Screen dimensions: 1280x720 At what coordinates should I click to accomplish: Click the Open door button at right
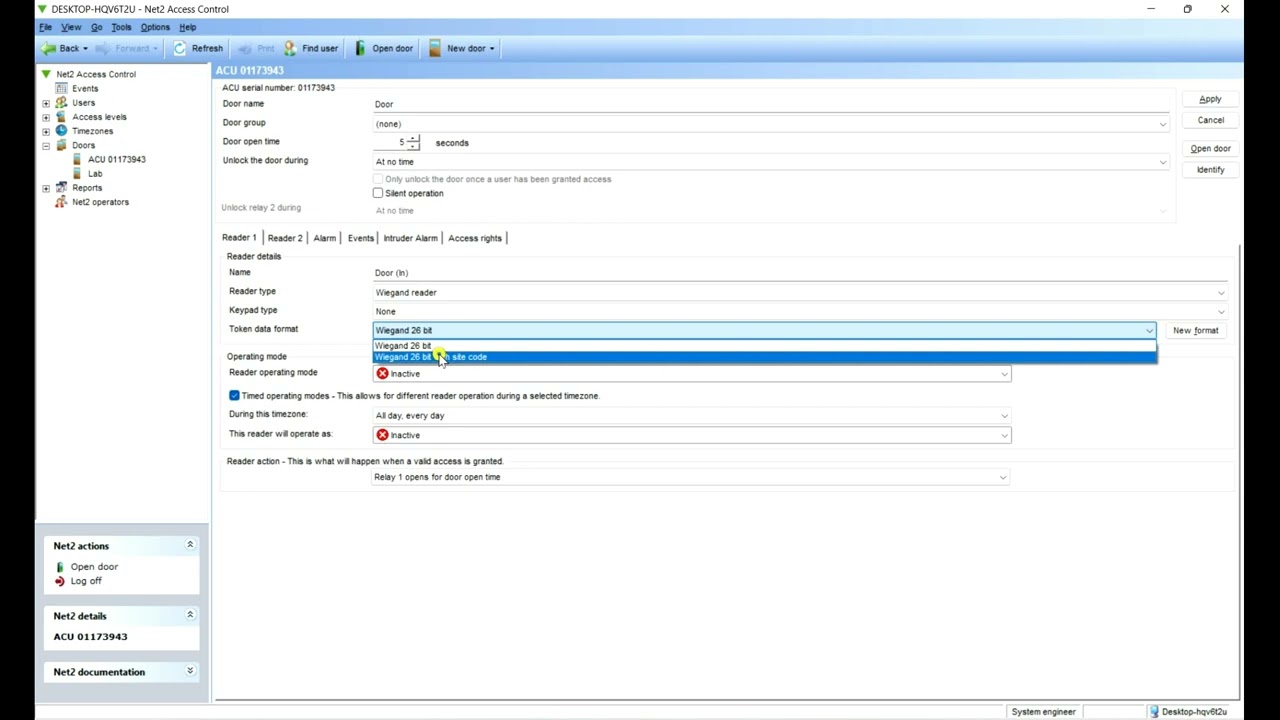tap(1210, 149)
